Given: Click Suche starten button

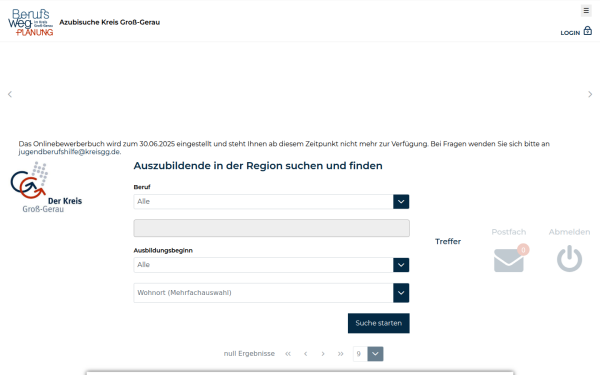Looking at the screenshot, I should pyautogui.click(x=378, y=323).
